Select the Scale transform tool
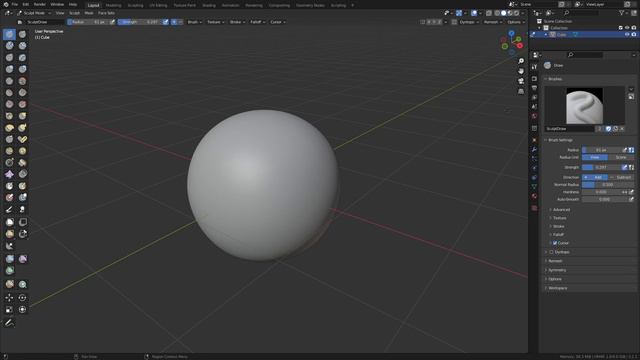Screen dimensions: 640x360 [9, 310]
